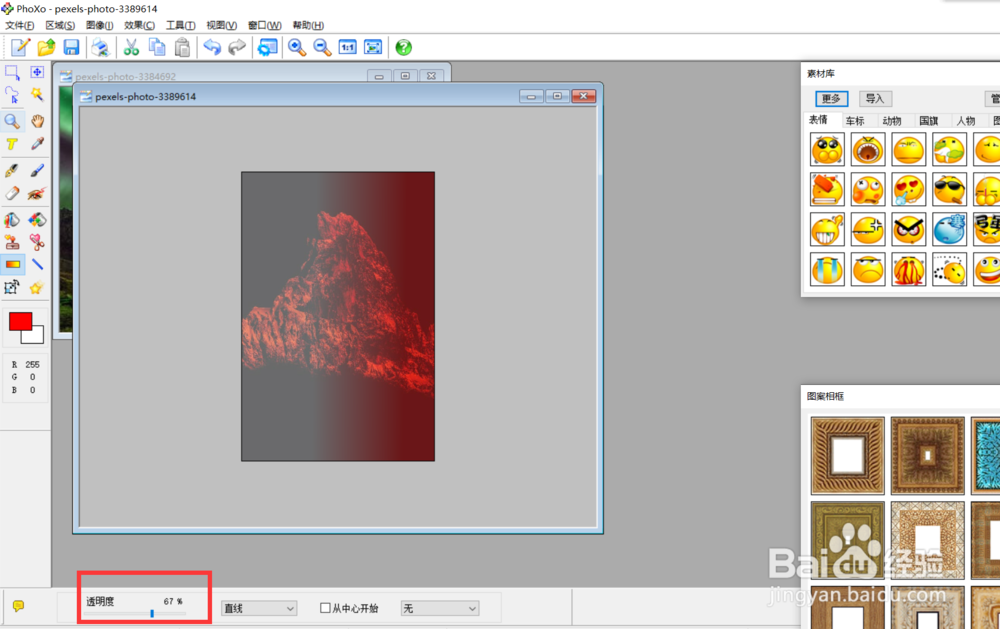Click the Save floppy disk icon
The height and width of the screenshot is (629, 1000).
(x=71, y=47)
